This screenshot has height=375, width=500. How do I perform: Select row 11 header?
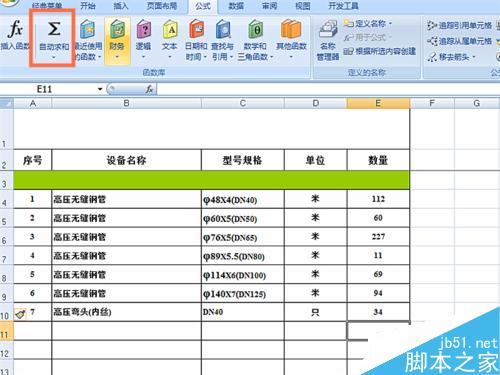[x=6, y=331]
